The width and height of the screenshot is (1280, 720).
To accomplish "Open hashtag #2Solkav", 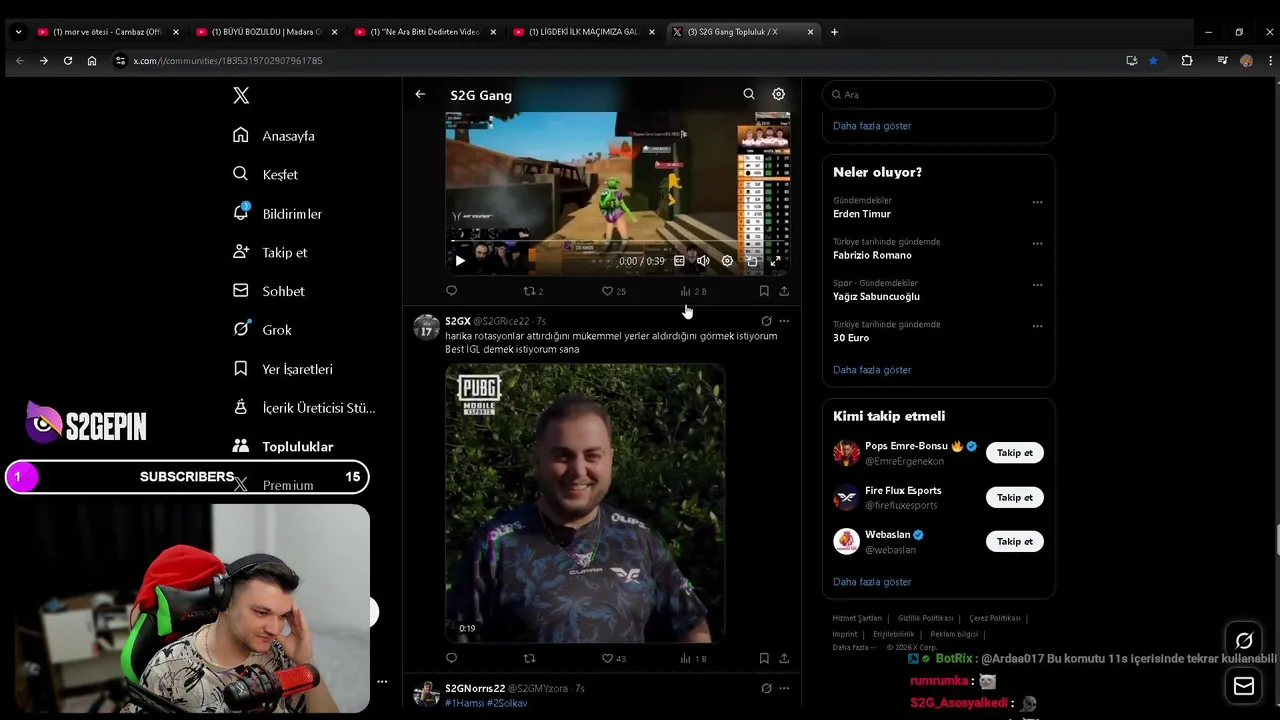I will (507, 703).
